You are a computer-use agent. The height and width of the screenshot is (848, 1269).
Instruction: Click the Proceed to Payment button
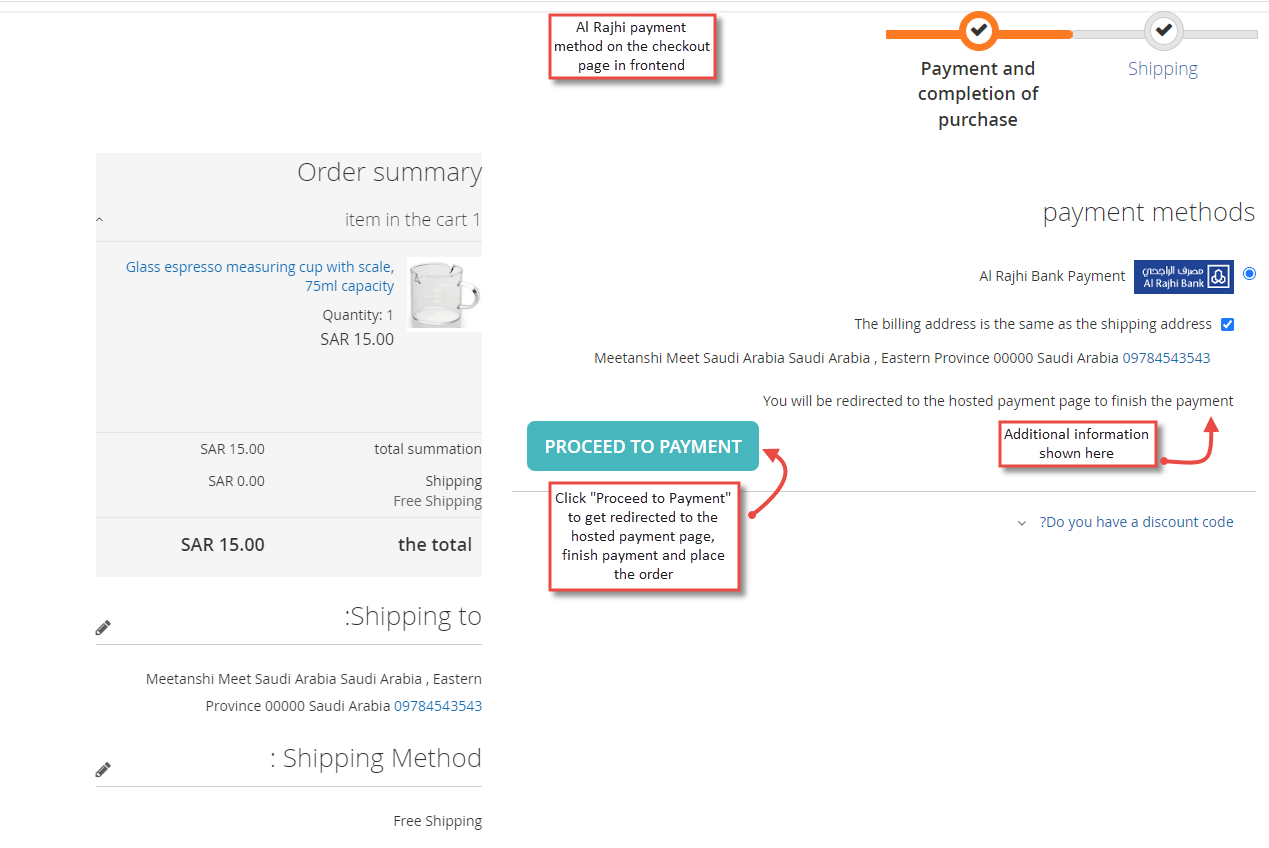643,446
